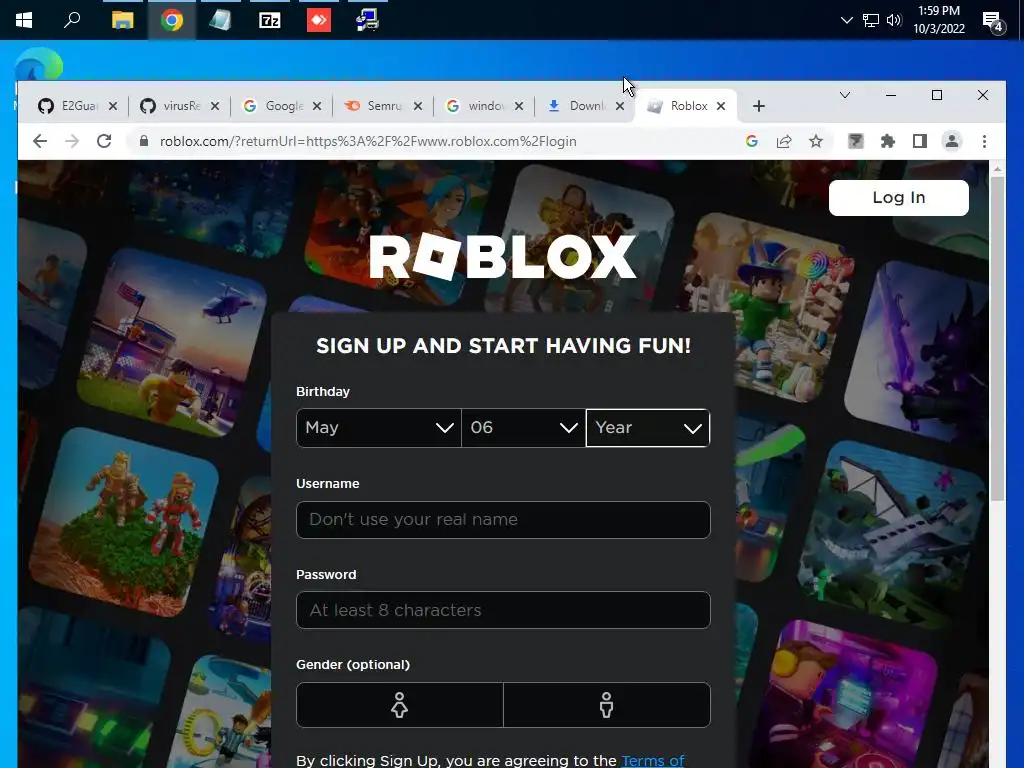Open the birthday day dropdown
Screen dimensions: 1024x768
point(523,428)
